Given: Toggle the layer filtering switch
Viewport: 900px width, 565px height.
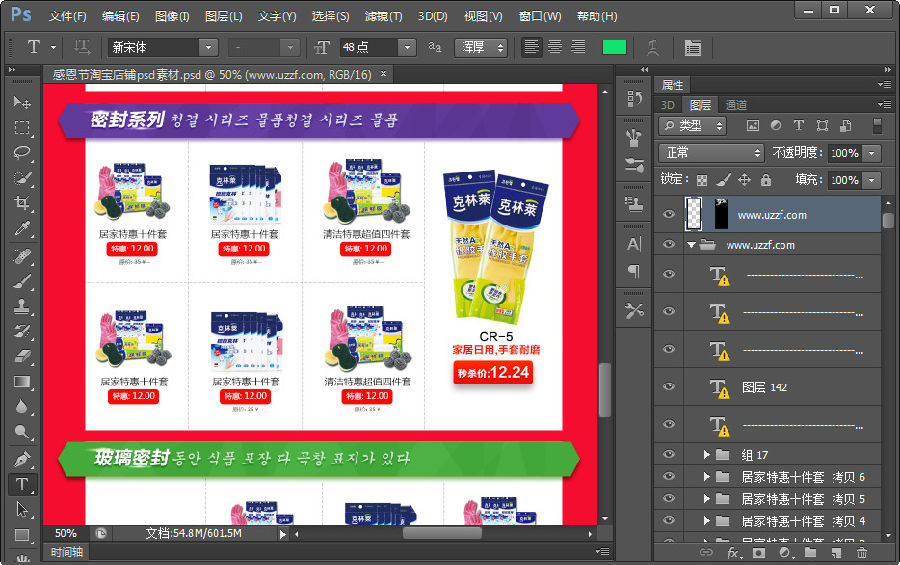Looking at the screenshot, I should 876,126.
